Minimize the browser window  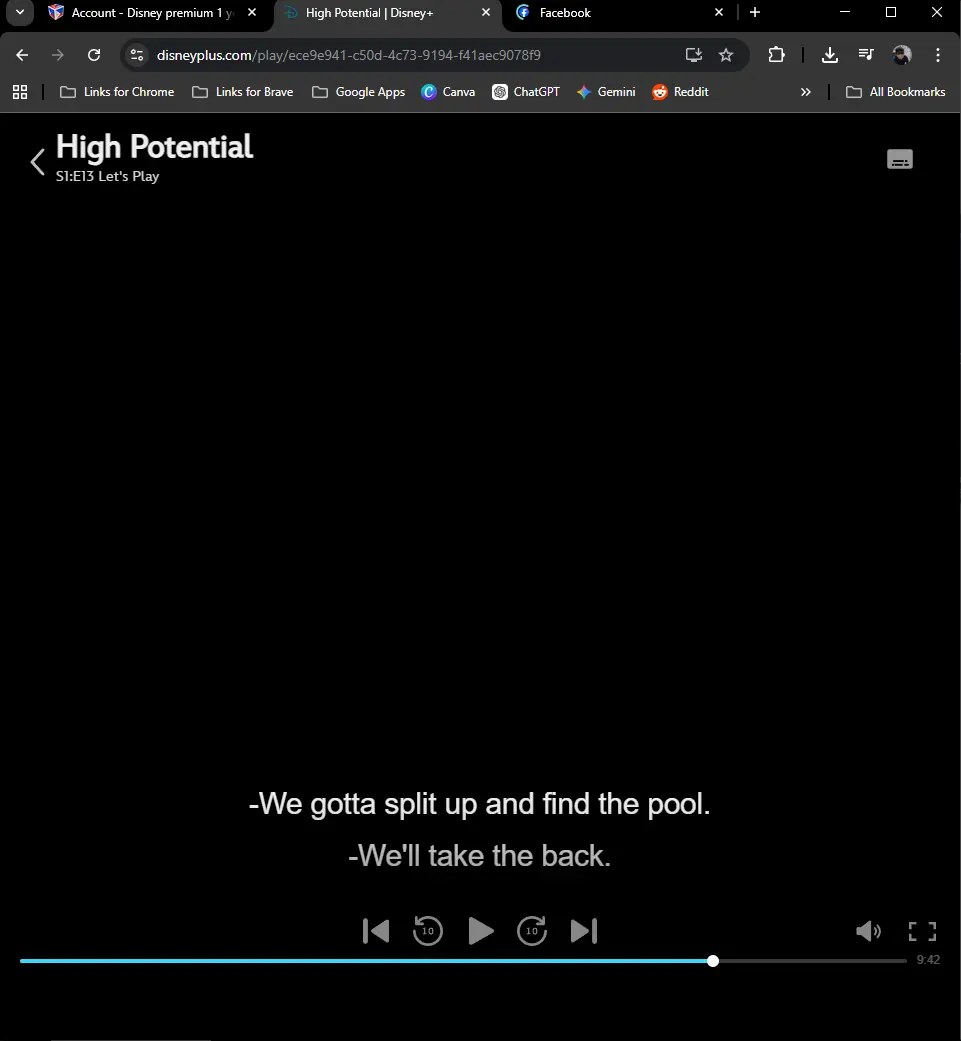[845, 12]
